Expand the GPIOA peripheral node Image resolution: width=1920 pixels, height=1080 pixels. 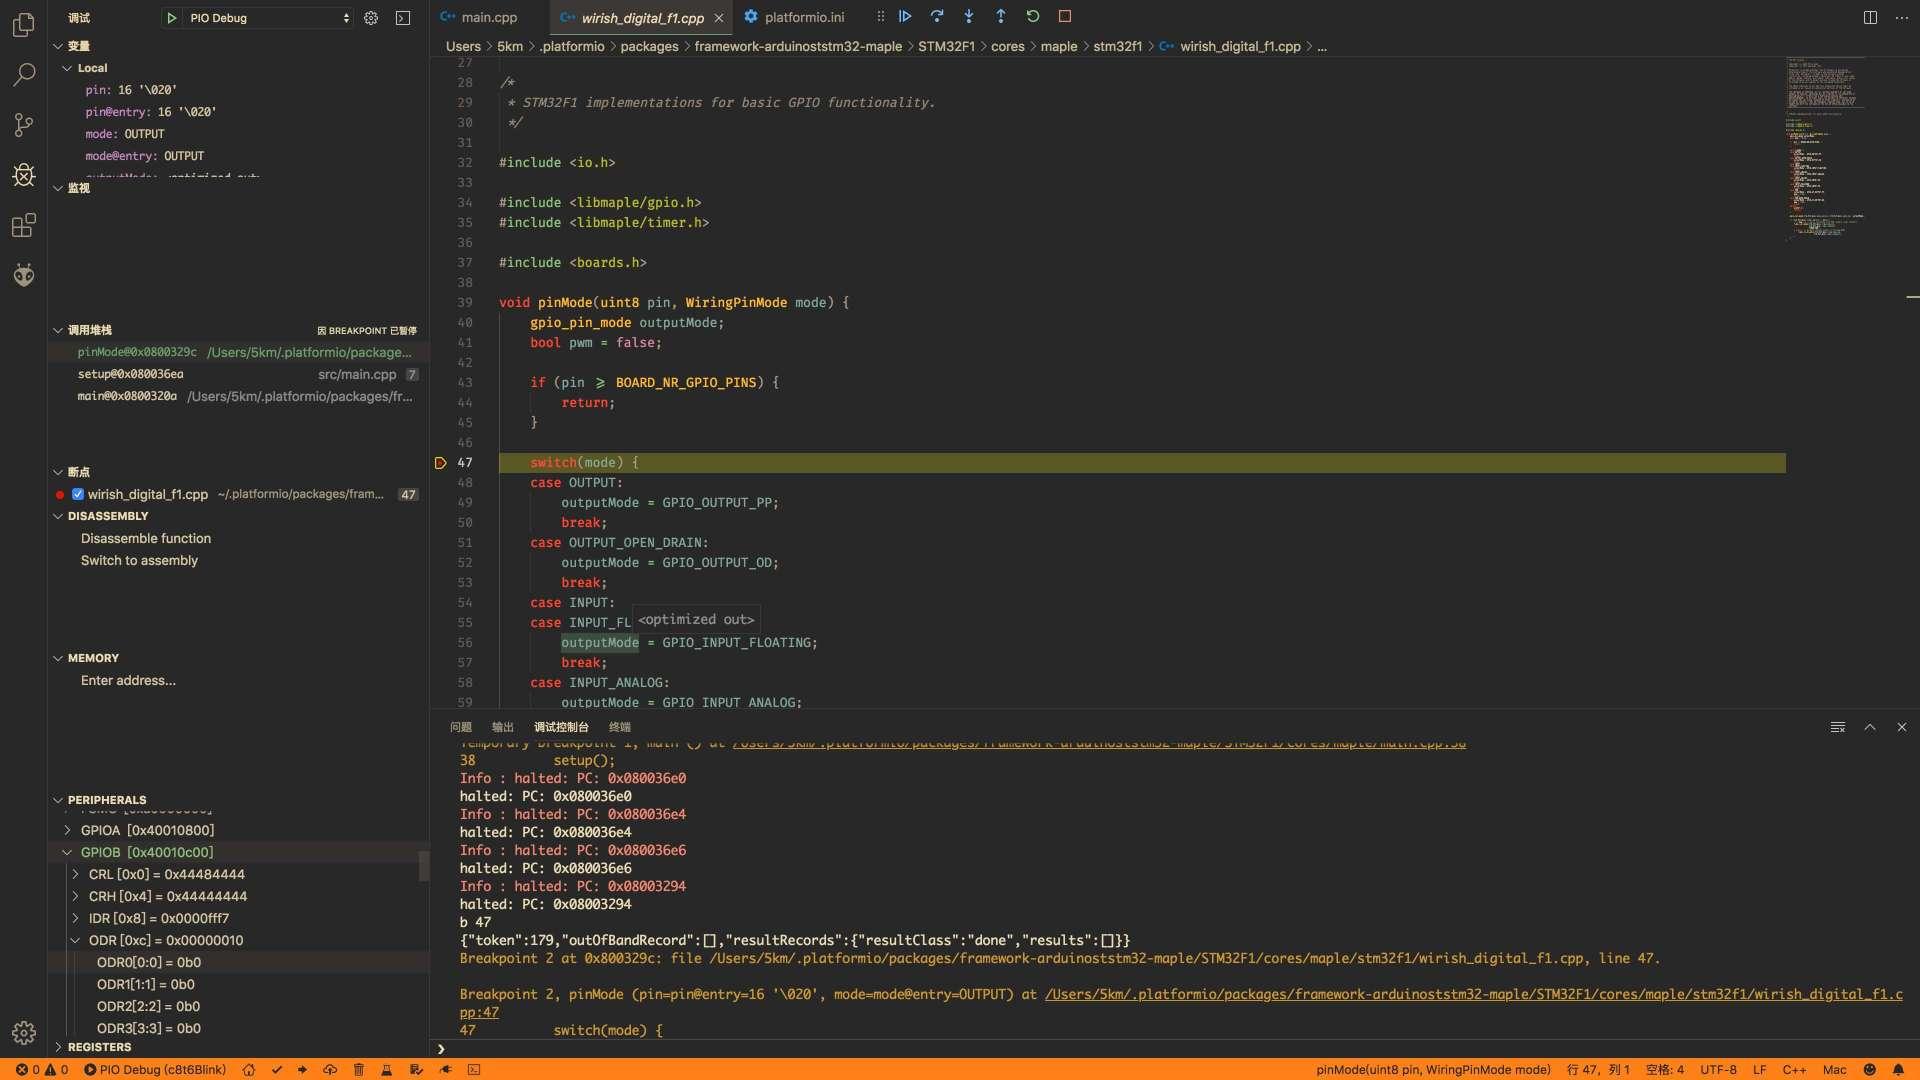pyautogui.click(x=76, y=830)
